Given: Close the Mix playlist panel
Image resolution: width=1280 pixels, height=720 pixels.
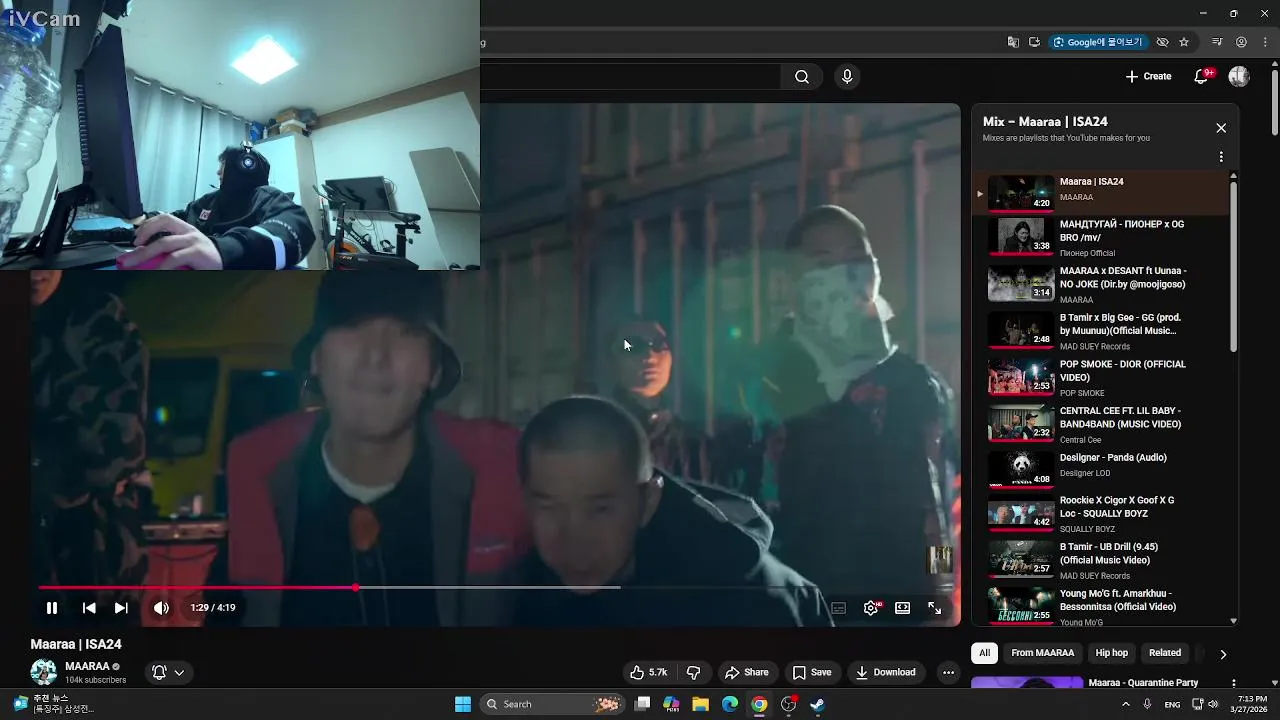Looking at the screenshot, I should [1221, 128].
